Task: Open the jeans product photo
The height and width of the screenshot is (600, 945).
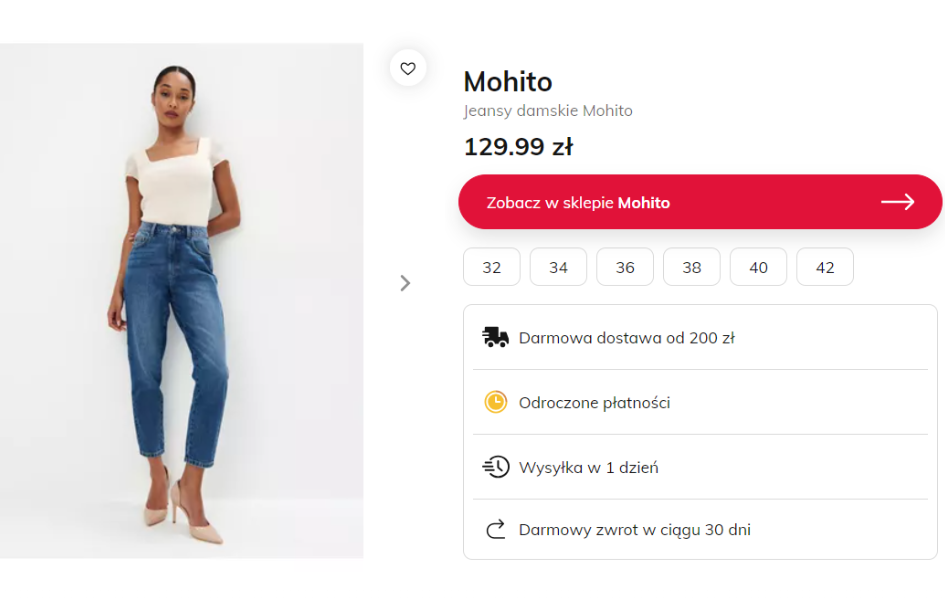Action: [x=181, y=300]
